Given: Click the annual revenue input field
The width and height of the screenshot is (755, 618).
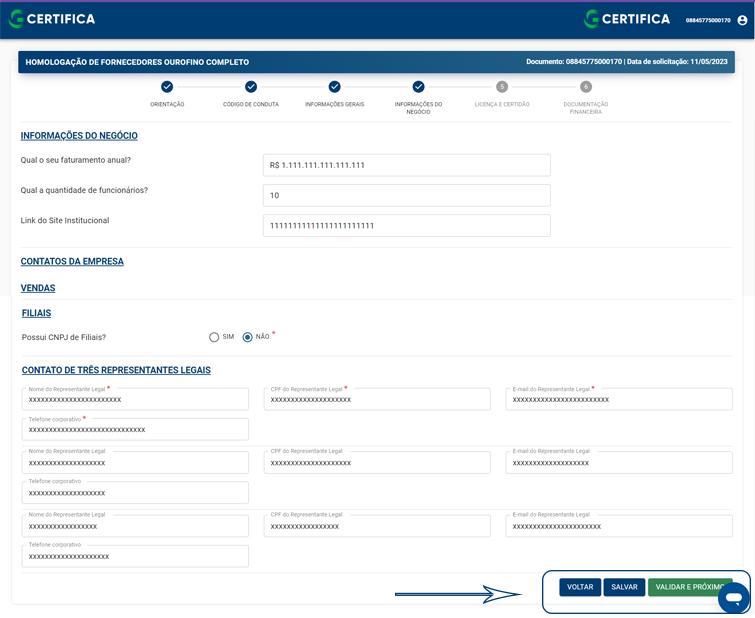Looking at the screenshot, I should pyautogui.click(x=407, y=165).
